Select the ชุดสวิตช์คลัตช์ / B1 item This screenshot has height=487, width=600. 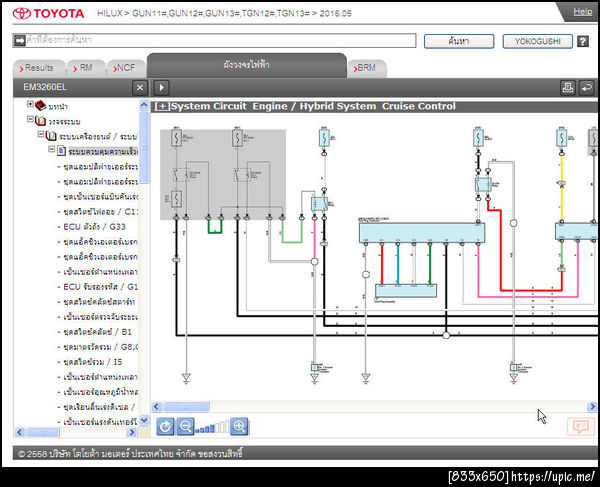(x=97, y=332)
